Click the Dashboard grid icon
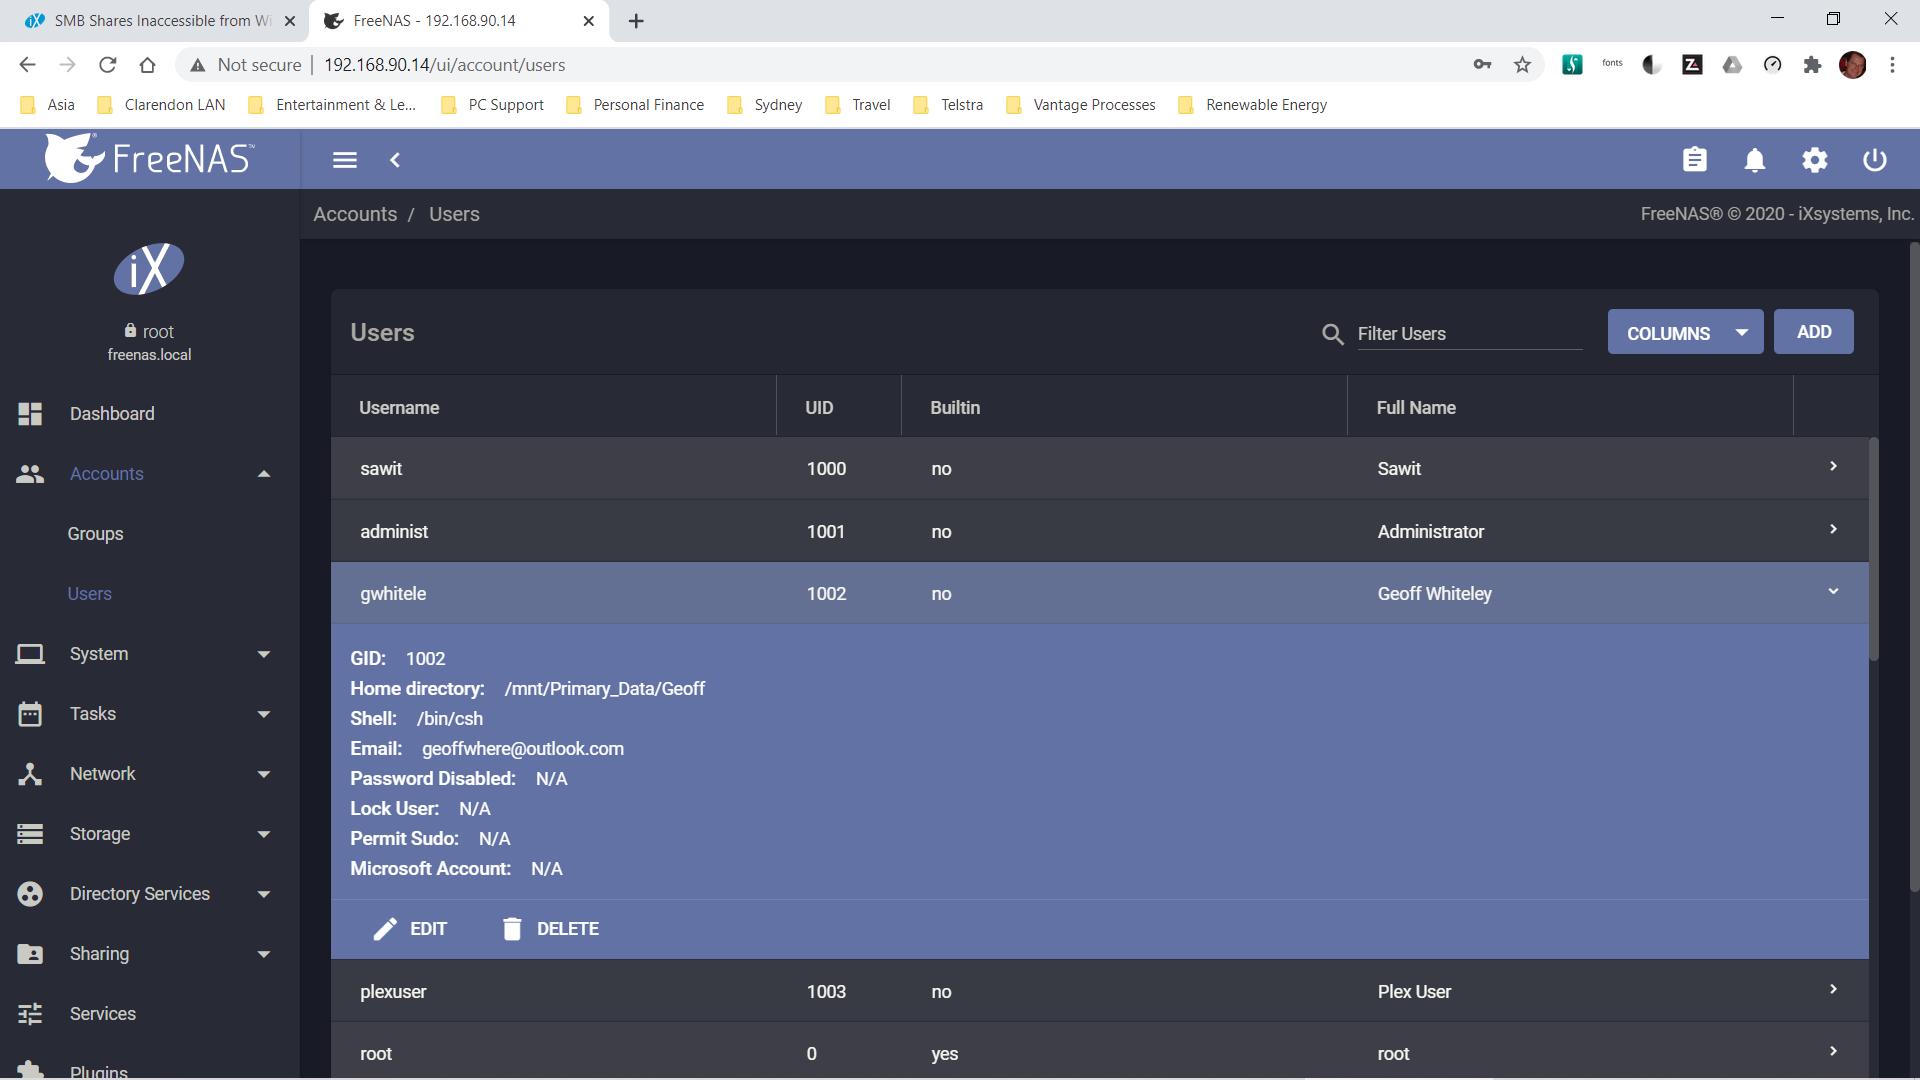 click(x=30, y=414)
